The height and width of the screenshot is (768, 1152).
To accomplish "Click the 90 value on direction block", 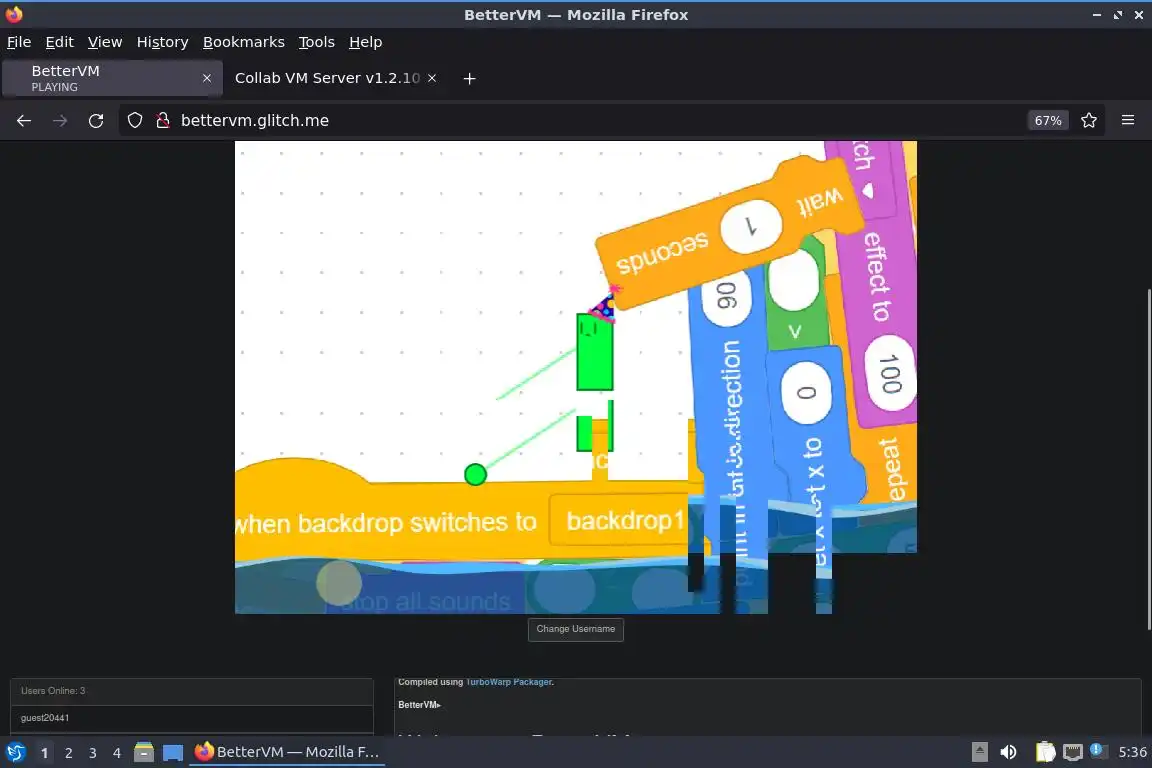I will coord(726,296).
